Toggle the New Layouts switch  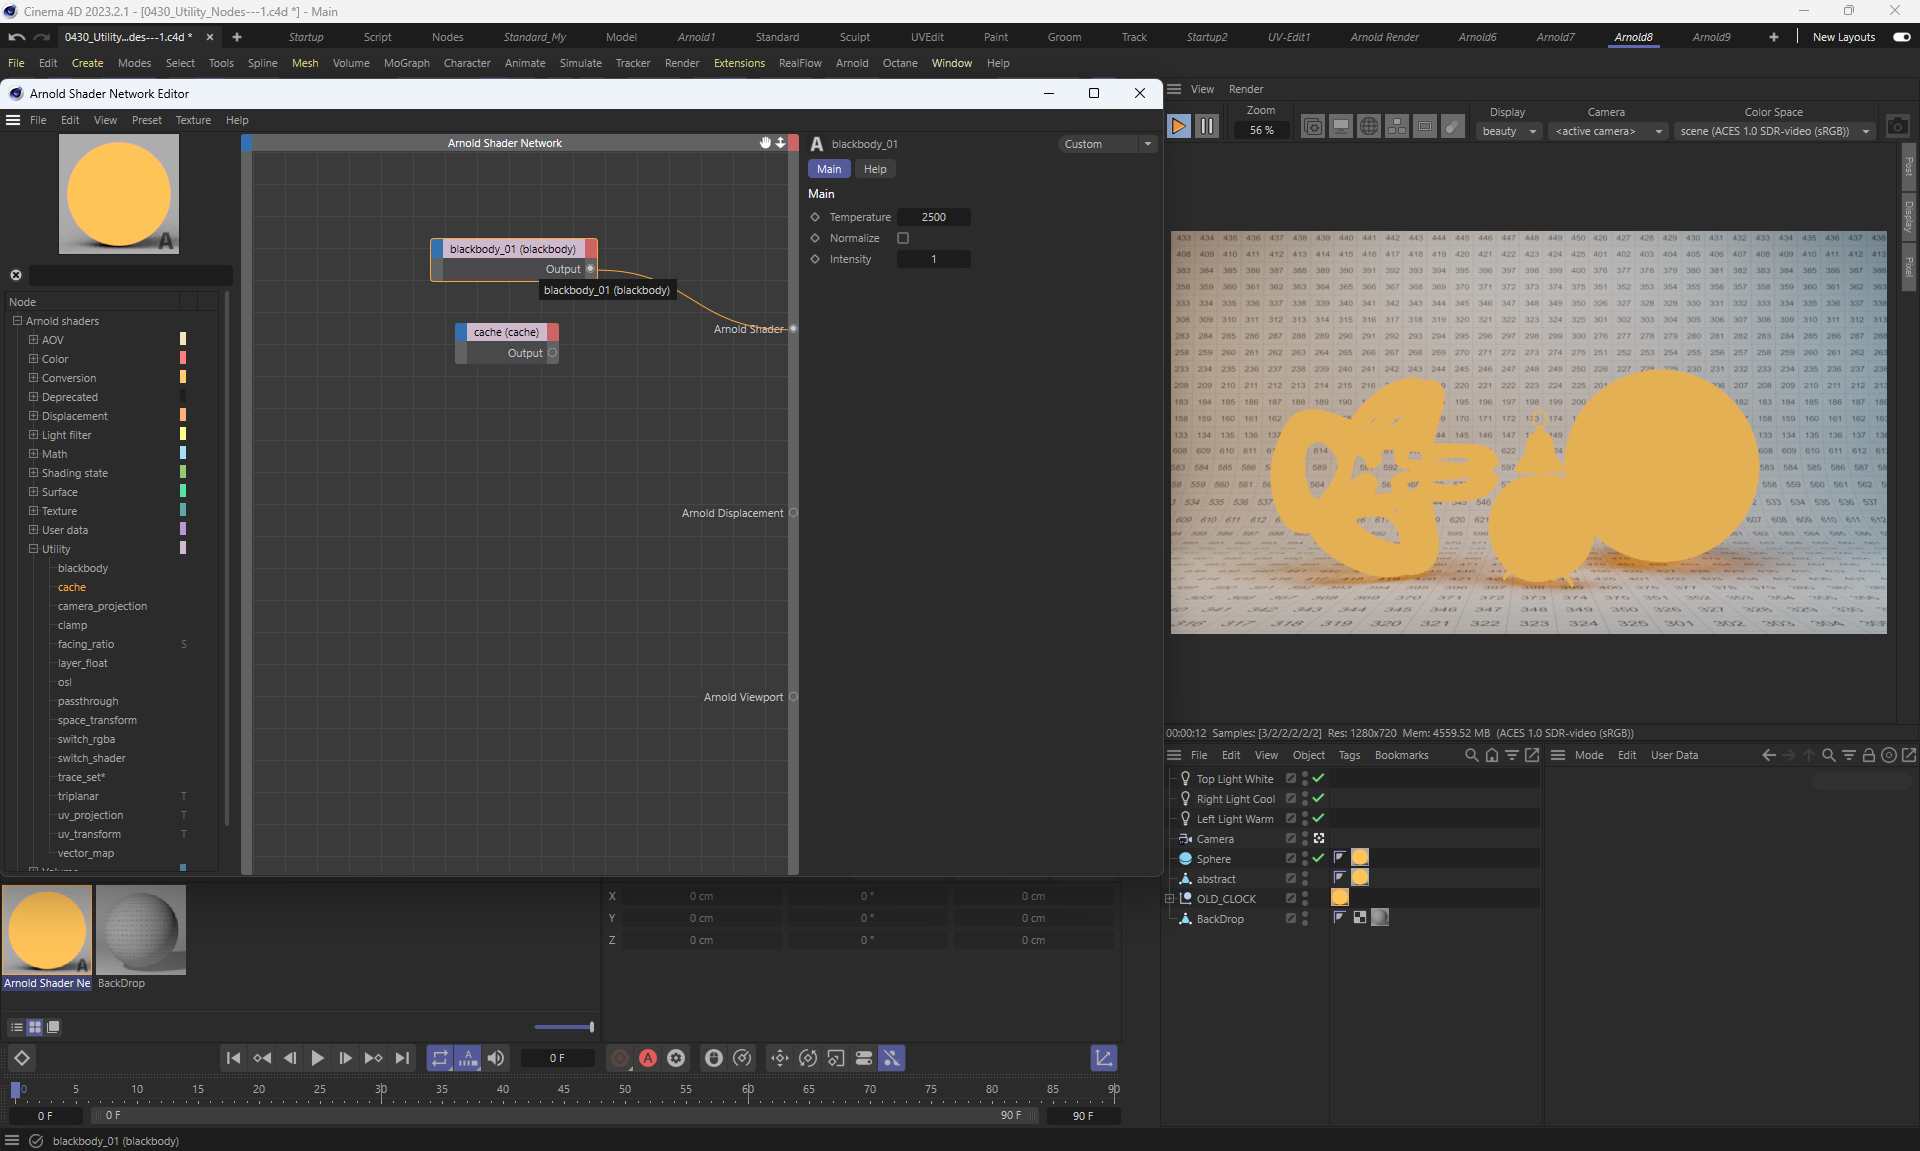click(x=1901, y=37)
